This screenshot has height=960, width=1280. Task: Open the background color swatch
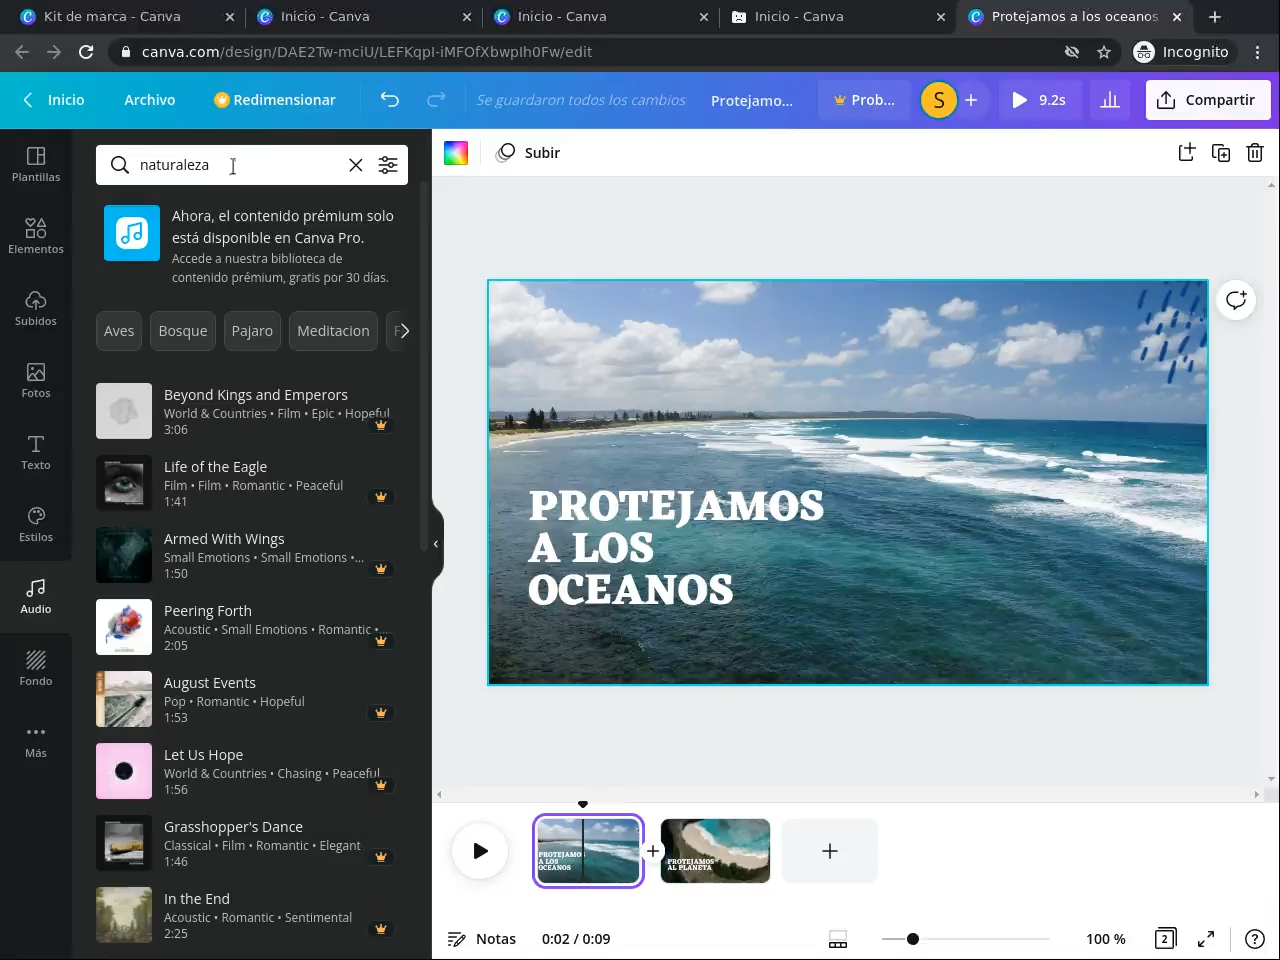(456, 153)
